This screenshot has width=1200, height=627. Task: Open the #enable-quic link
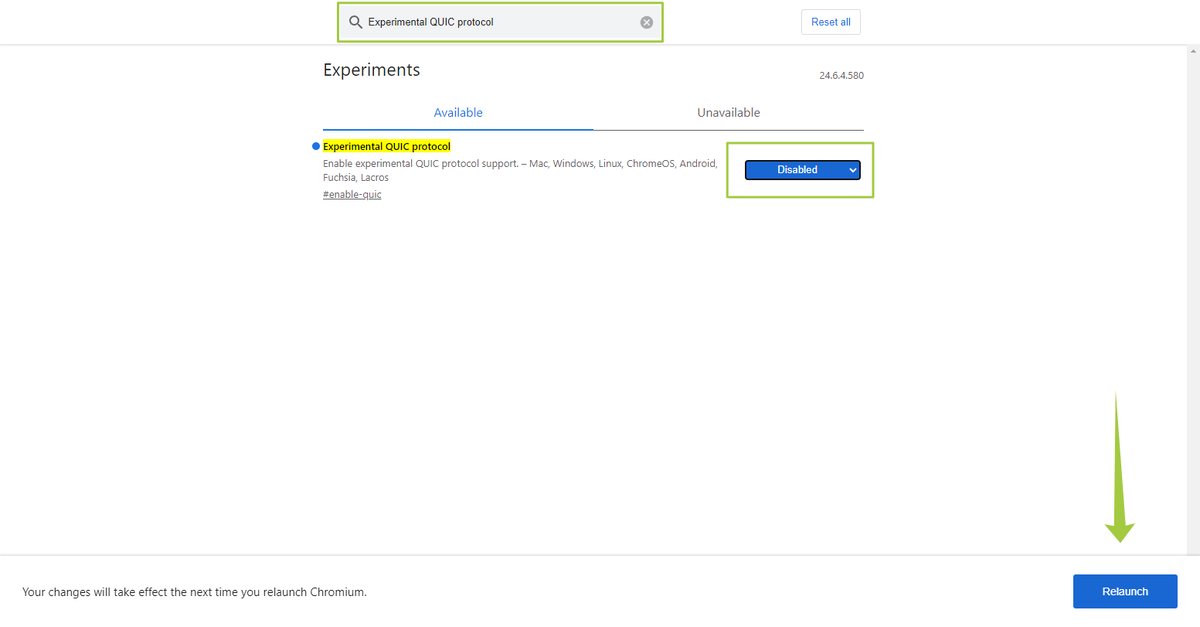[352, 194]
